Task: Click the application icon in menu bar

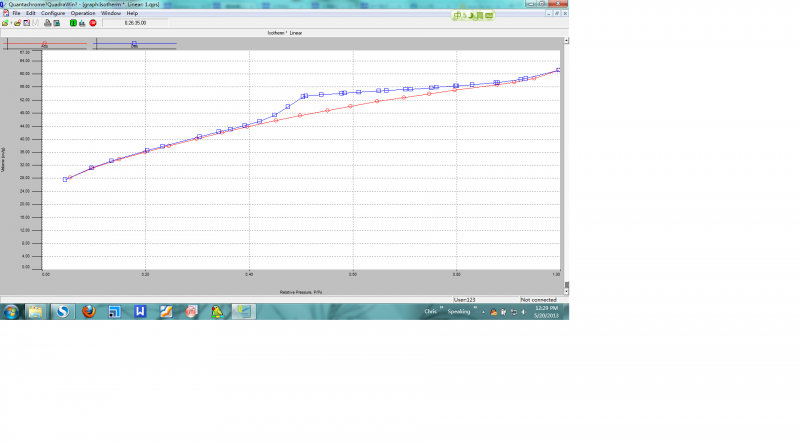Action: [6, 13]
